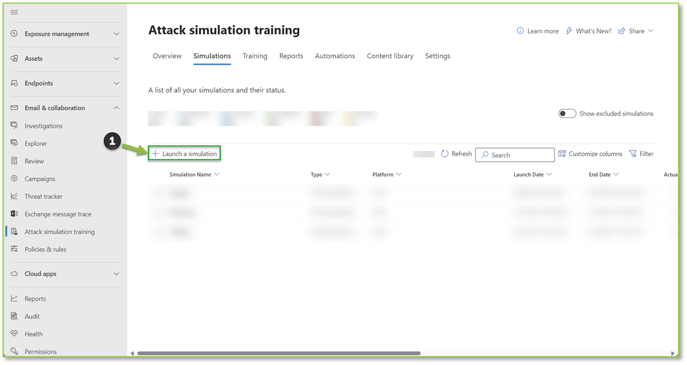
Task: Open the Content library tab
Action: [390, 56]
